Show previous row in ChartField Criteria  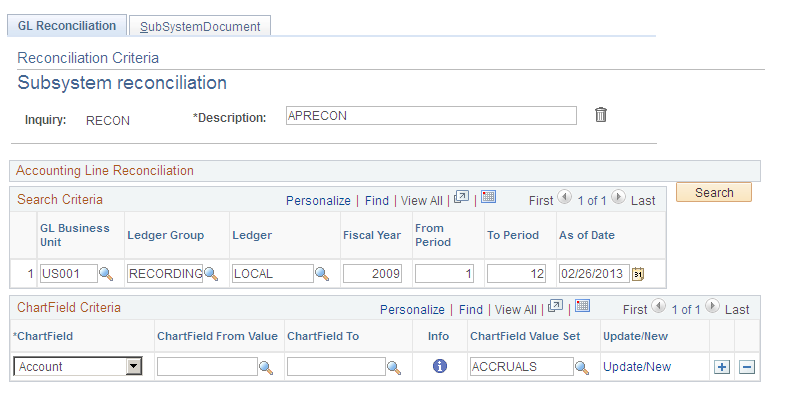point(659,306)
